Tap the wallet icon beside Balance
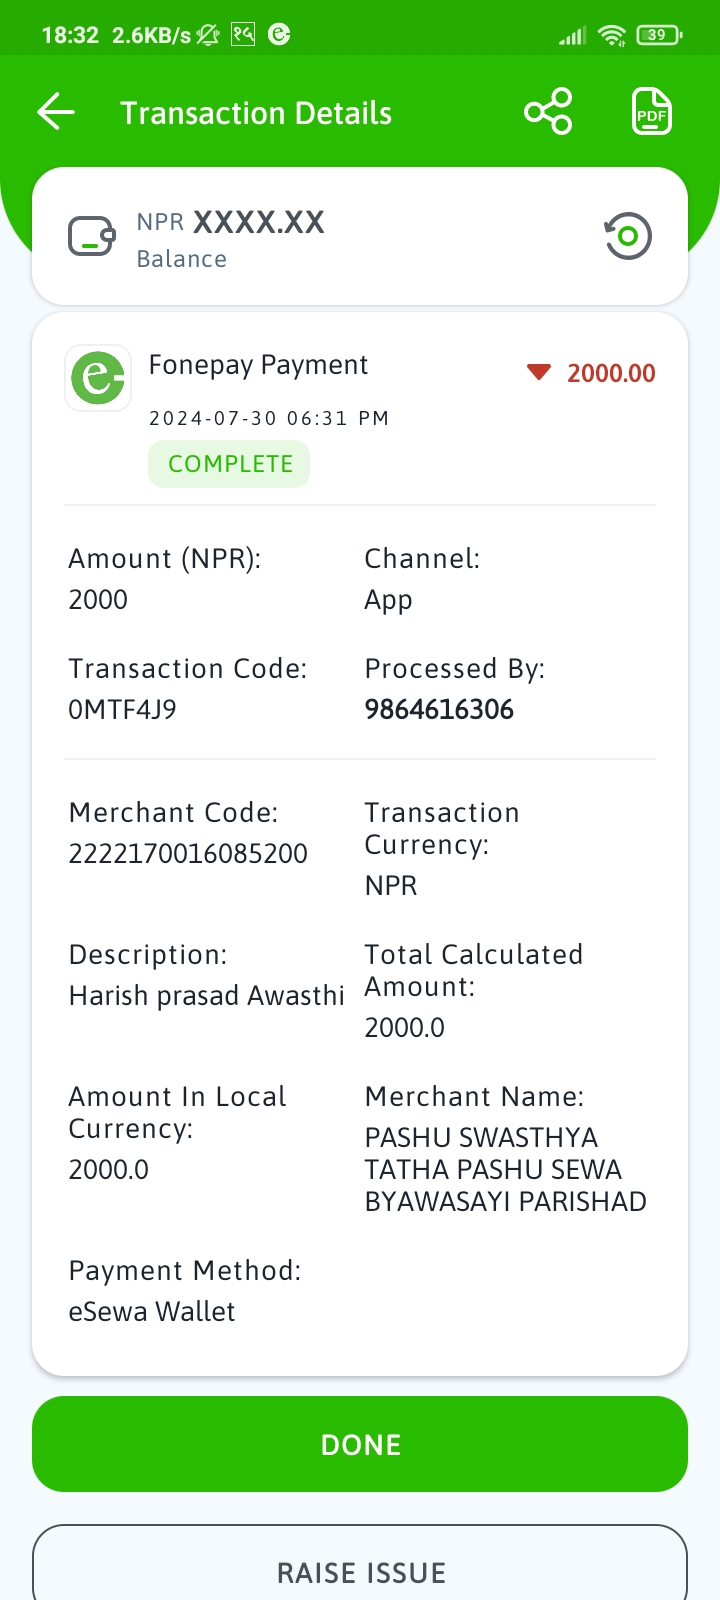The image size is (720, 1600). [92, 237]
